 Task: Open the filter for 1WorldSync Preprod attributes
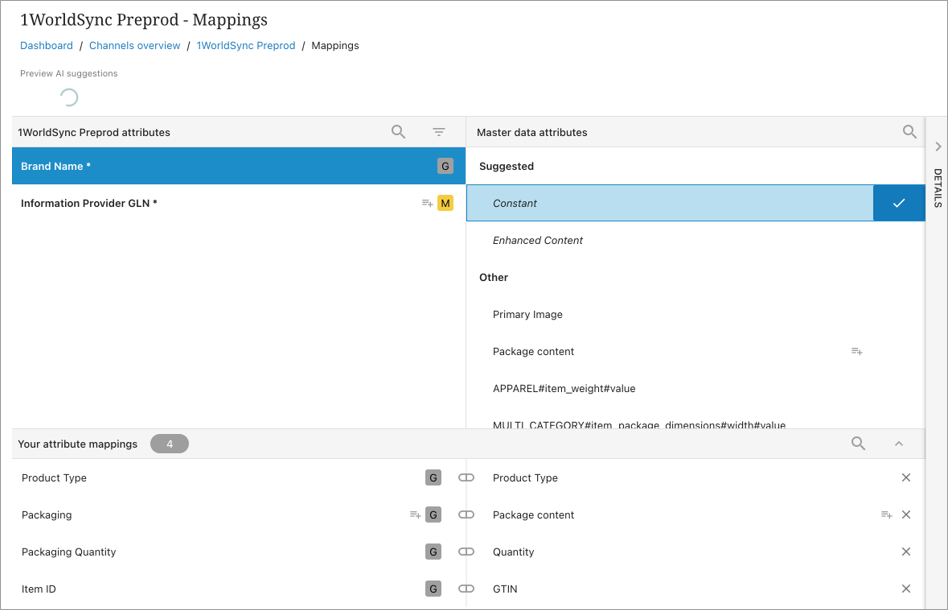click(438, 132)
